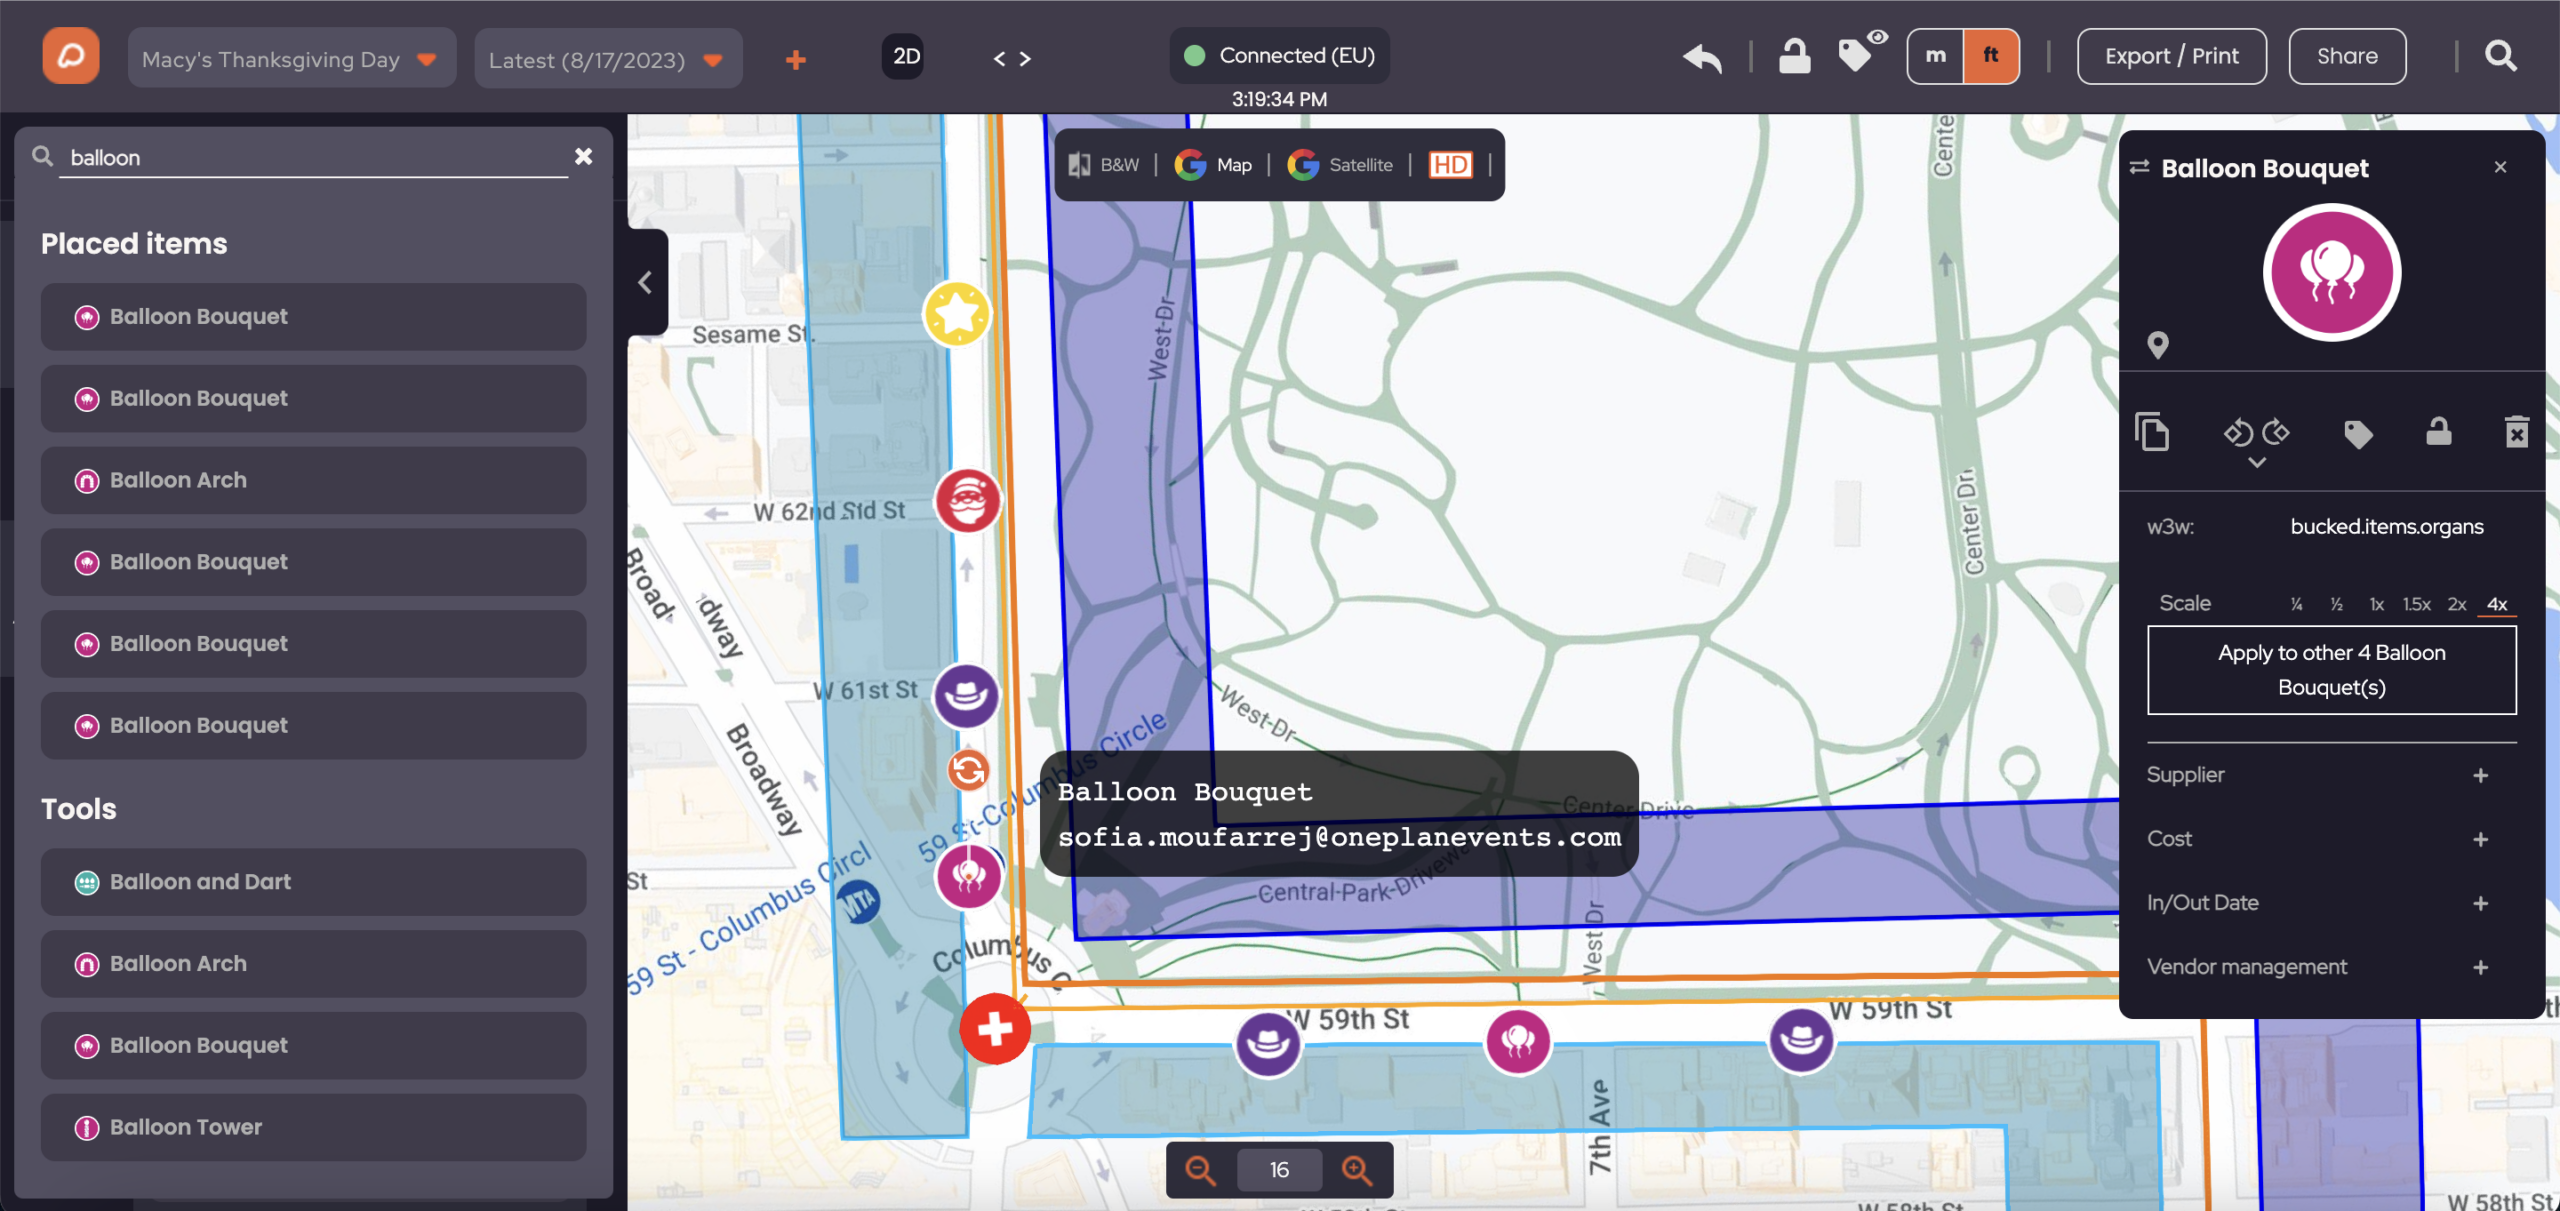
Task: Toggle HD map imagery
Action: click(x=1451, y=165)
